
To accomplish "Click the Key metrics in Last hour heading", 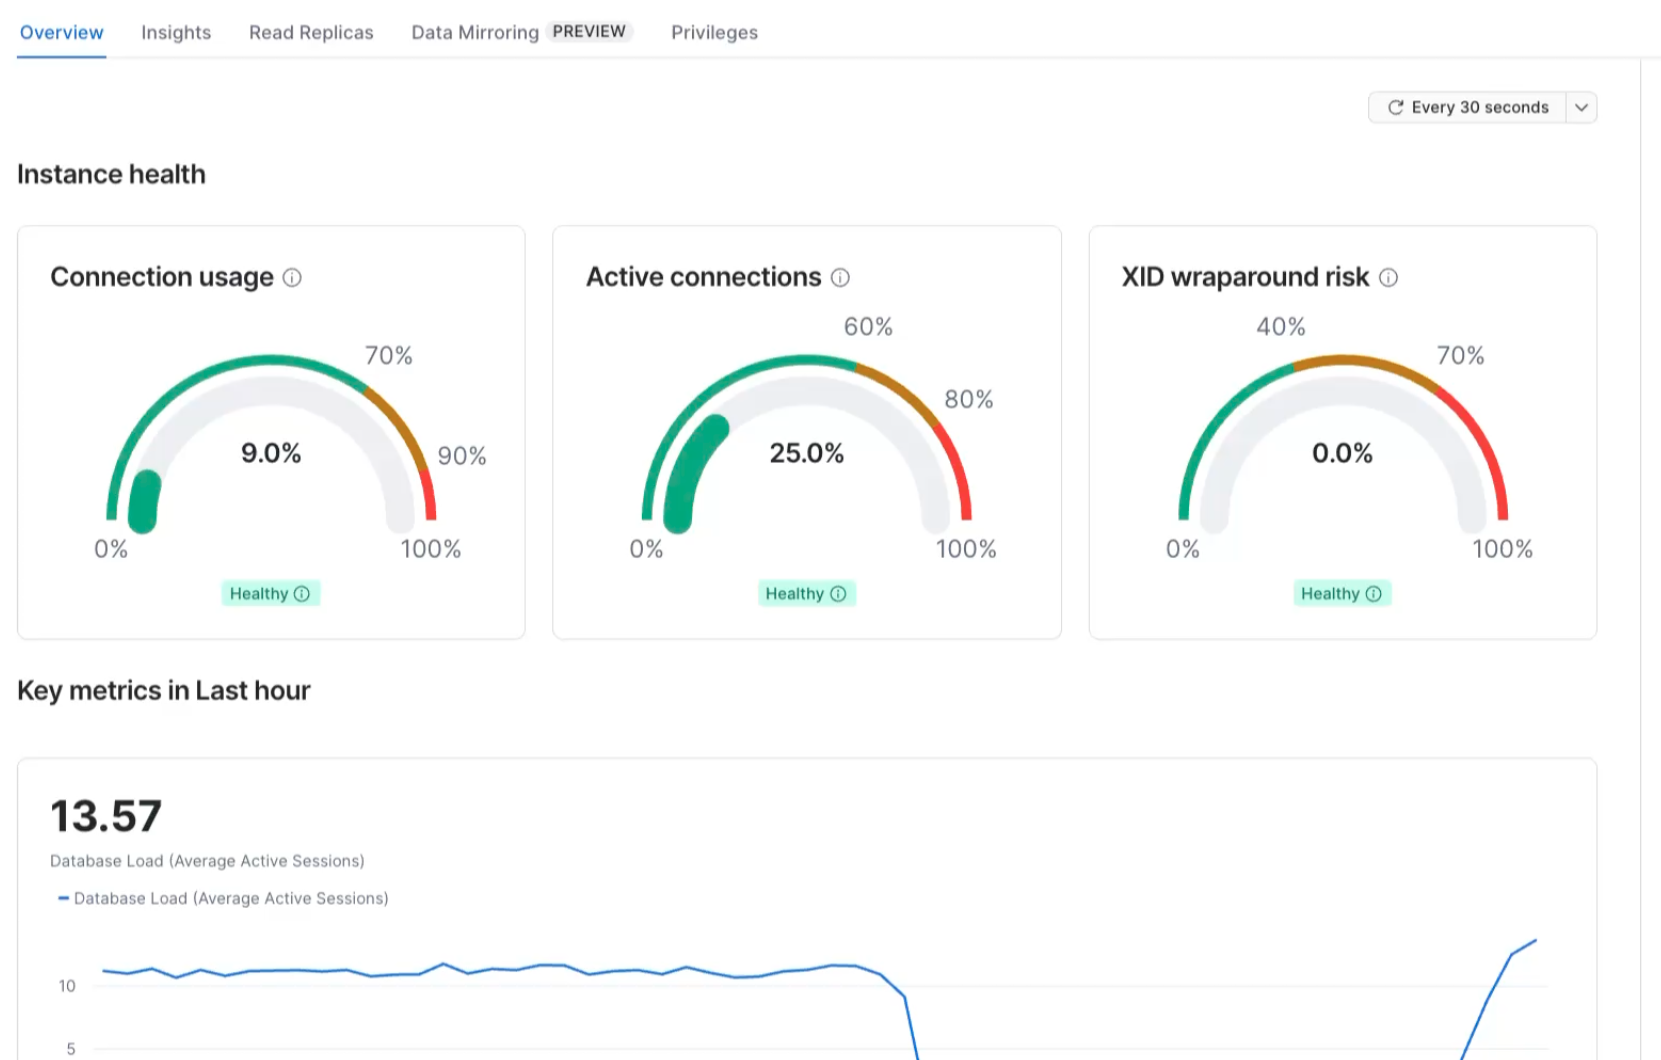I will pos(164,690).
